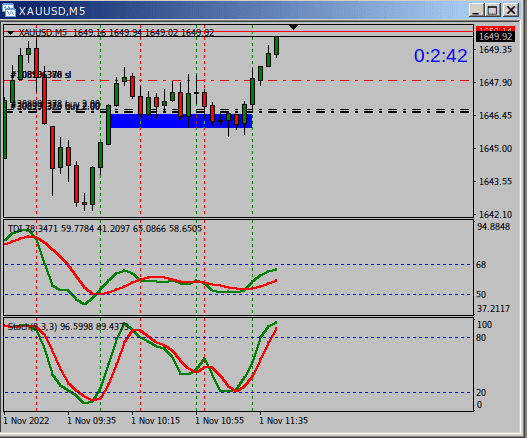Click the Stochastic level 80 scale label
This screenshot has width=527, height=438.
pyautogui.click(x=481, y=338)
